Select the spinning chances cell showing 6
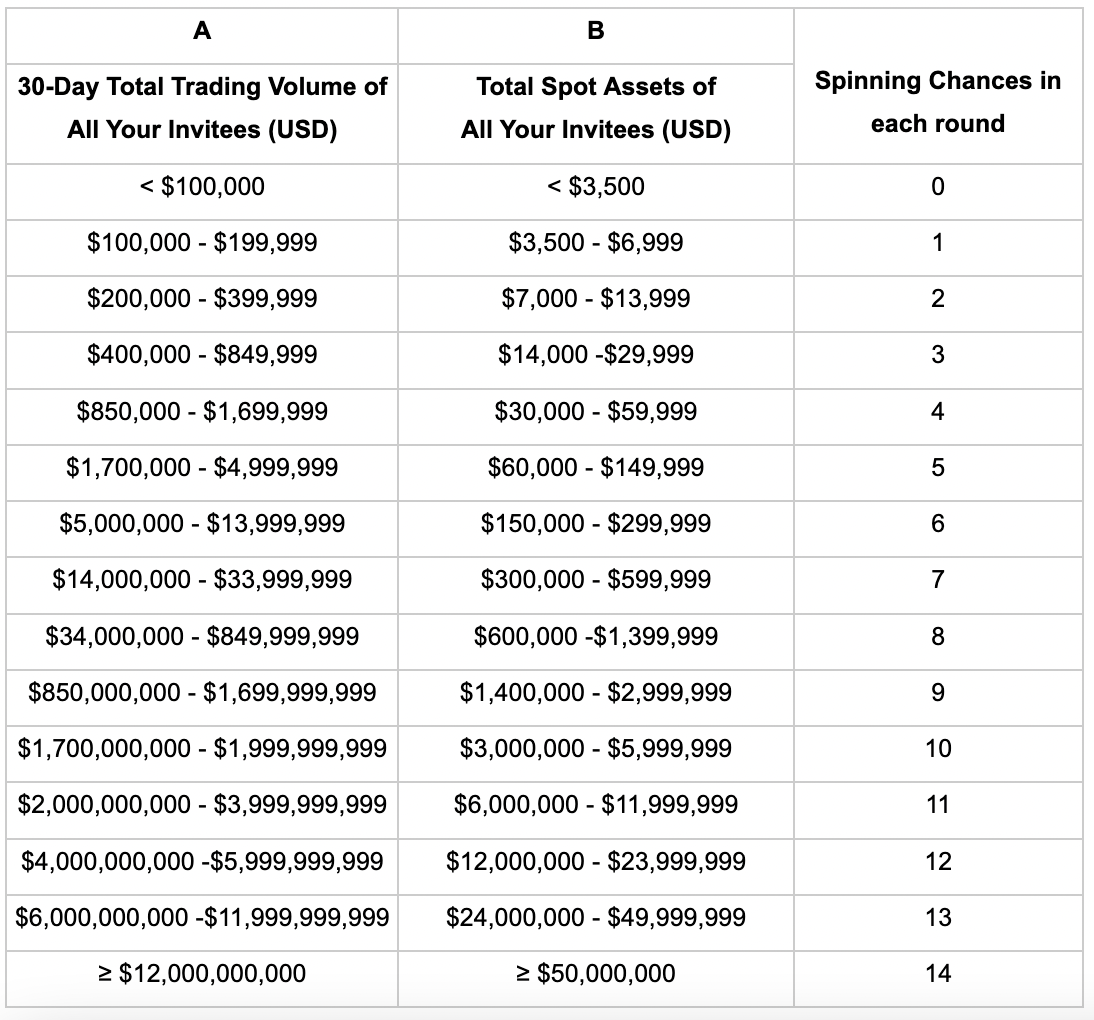This screenshot has height=1020, width=1094. click(937, 523)
